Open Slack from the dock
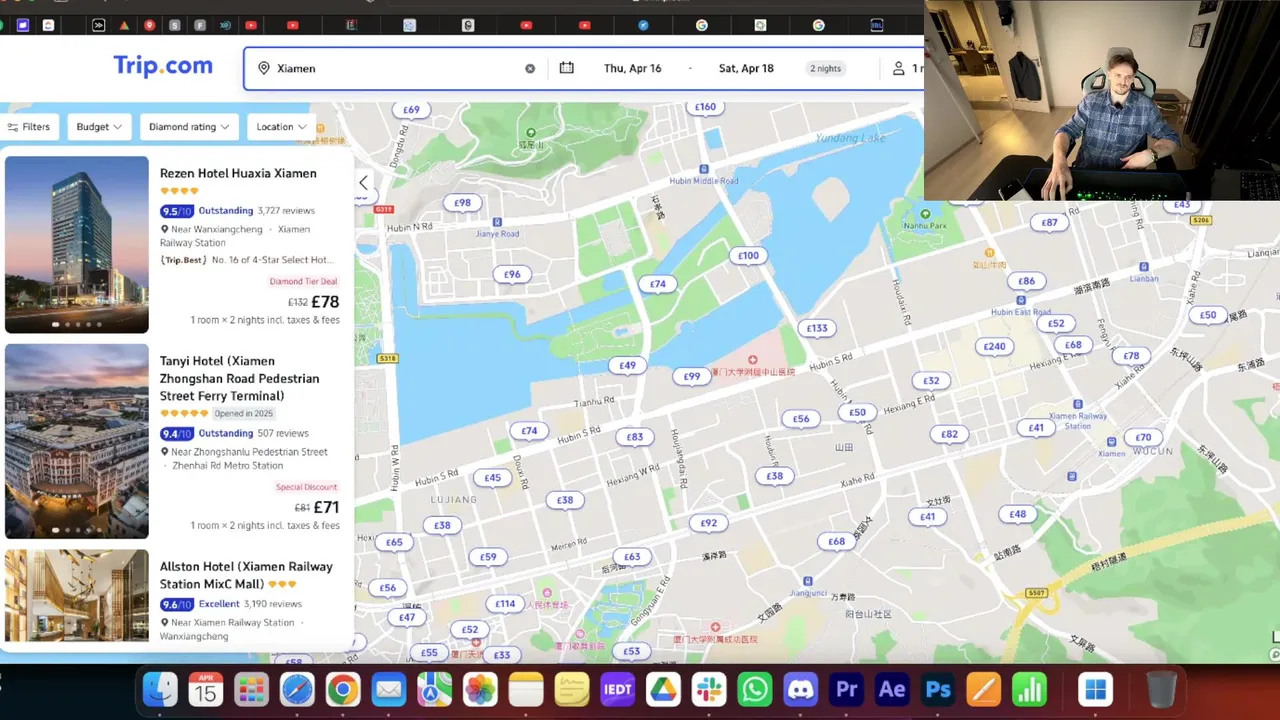The width and height of the screenshot is (1280, 720). 709,689
